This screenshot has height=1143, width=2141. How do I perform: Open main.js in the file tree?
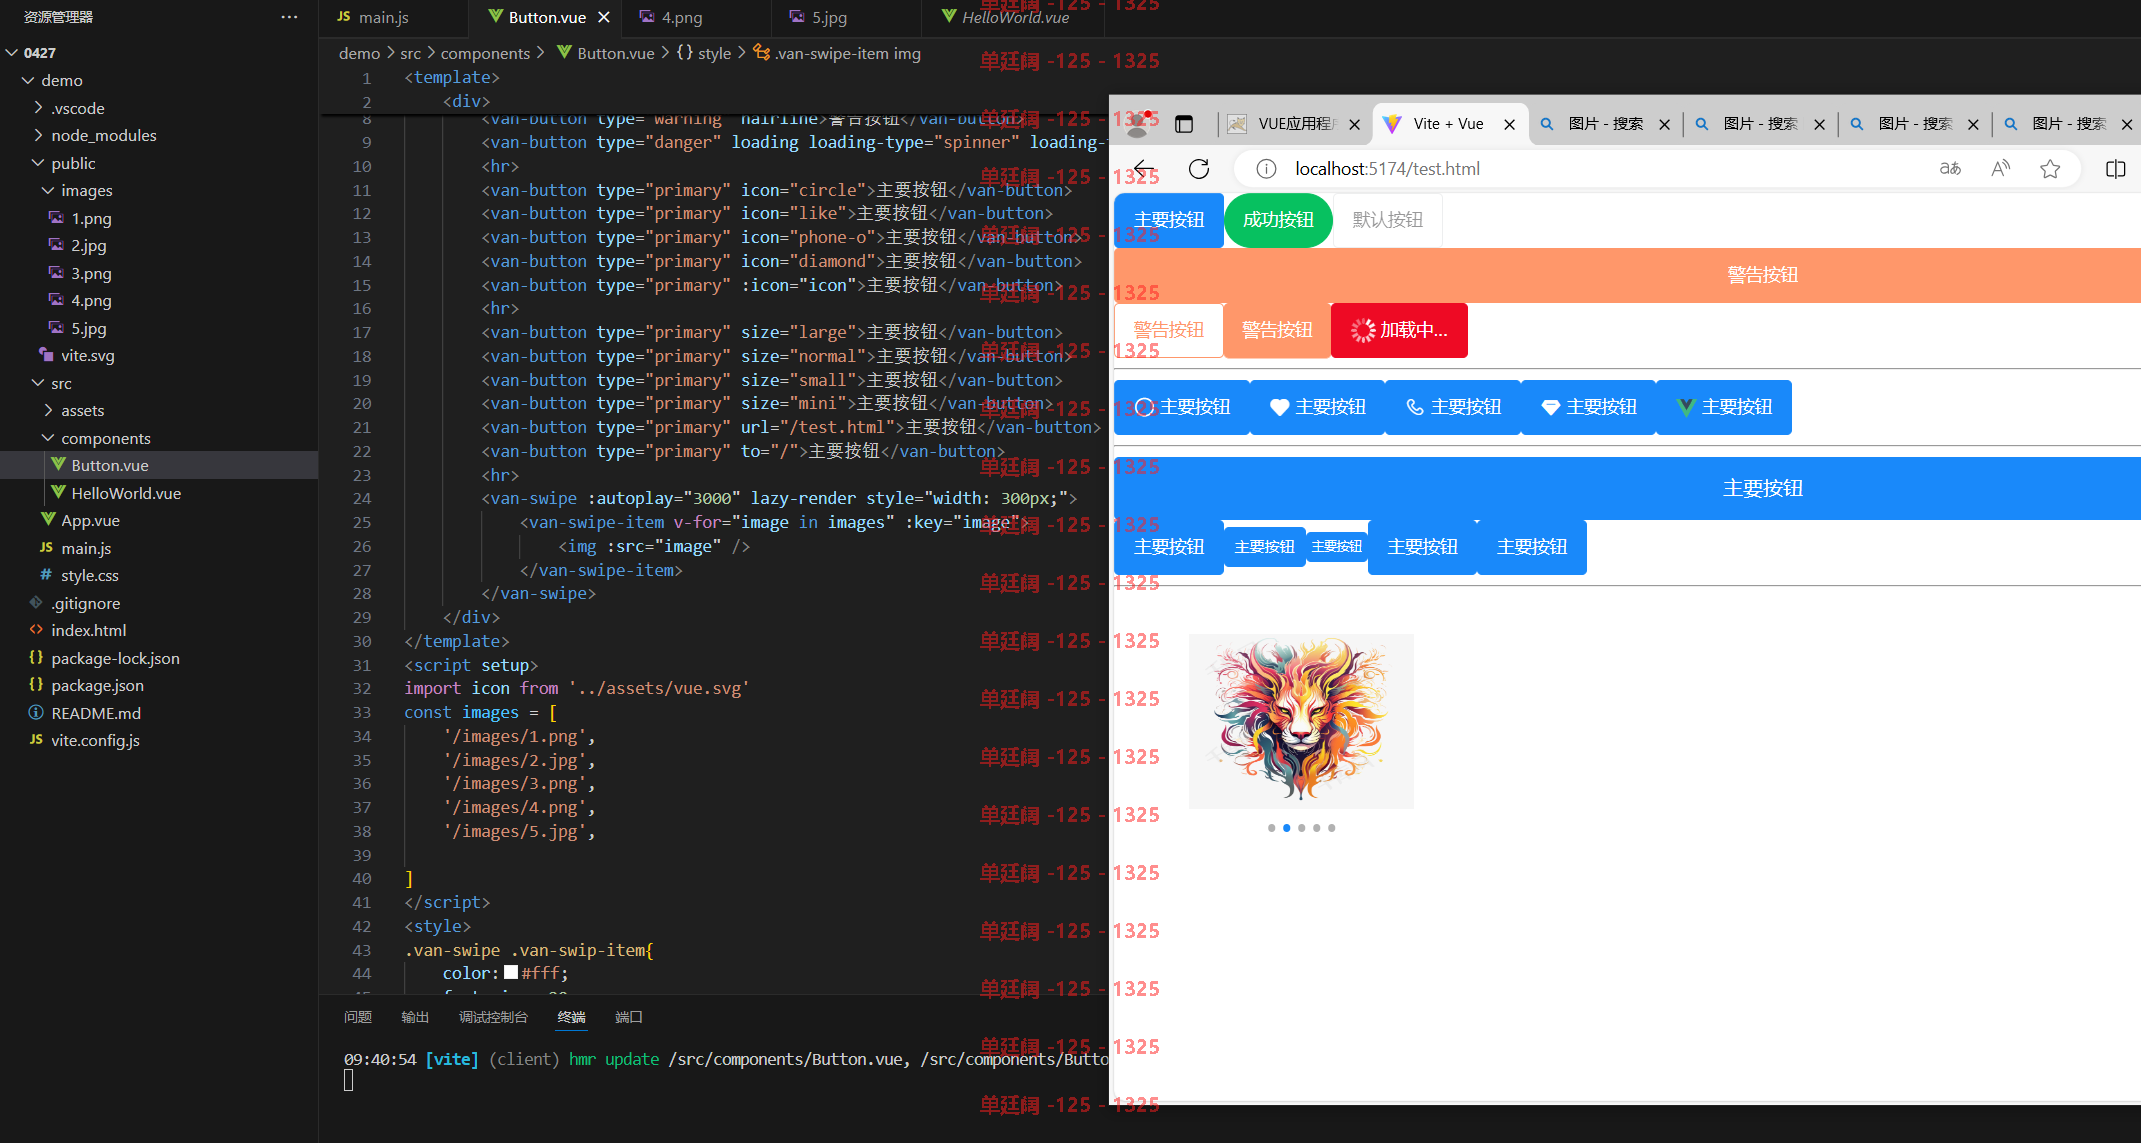[x=86, y=548]
